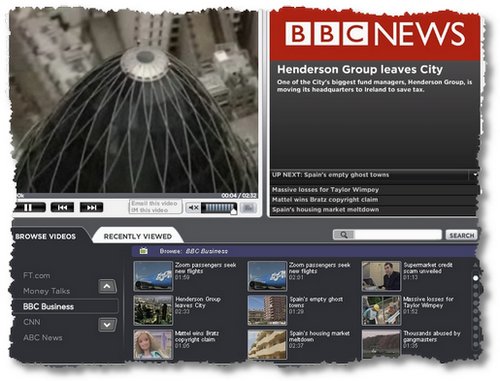Click the Thousands abused by gangmasters title text
Image resolution: width=500 pixels, height=381 pixels.
[x=432, y=336]
